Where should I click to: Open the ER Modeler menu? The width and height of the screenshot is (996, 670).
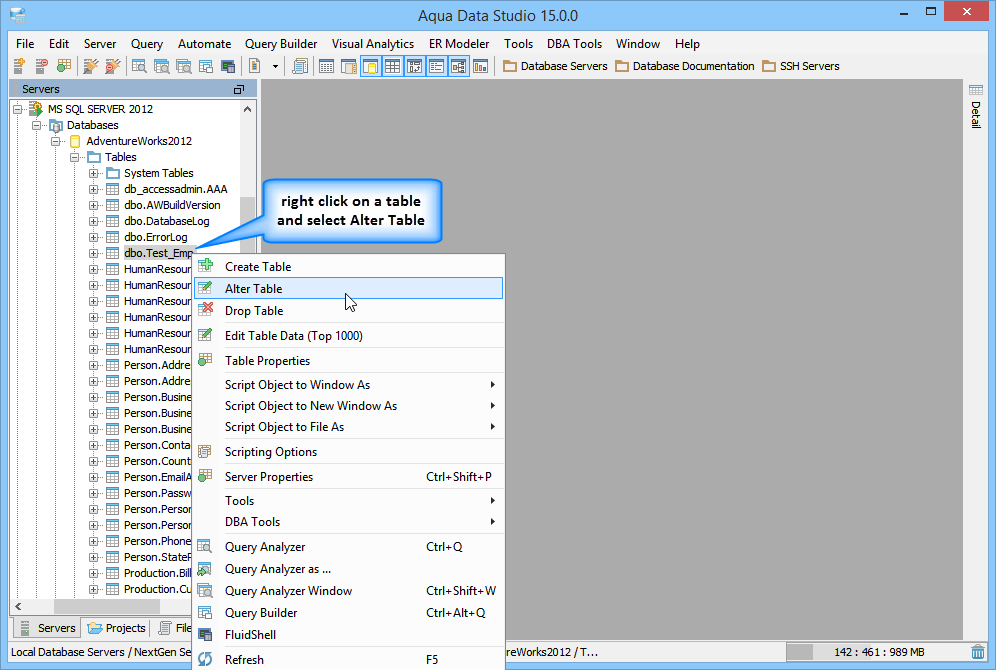click(459, 44)
